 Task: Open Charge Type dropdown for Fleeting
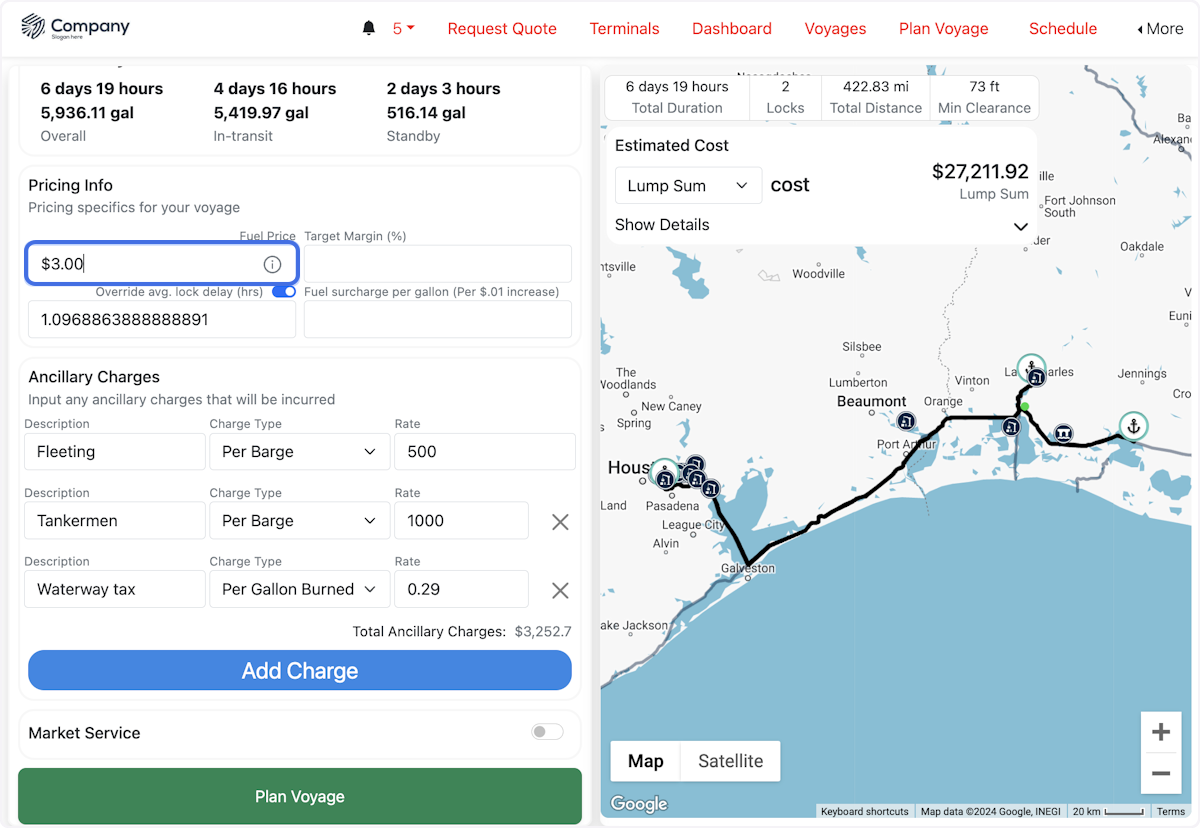299,452
